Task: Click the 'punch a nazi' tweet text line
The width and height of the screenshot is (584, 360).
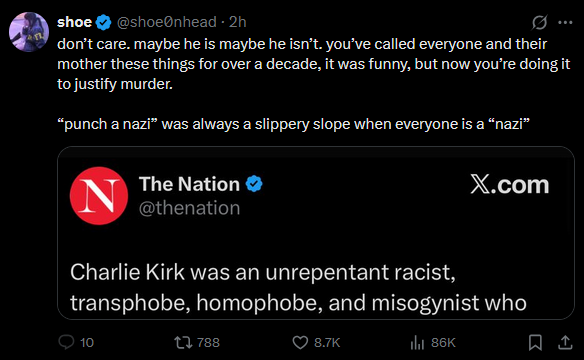Action: (x=293, y=124)
